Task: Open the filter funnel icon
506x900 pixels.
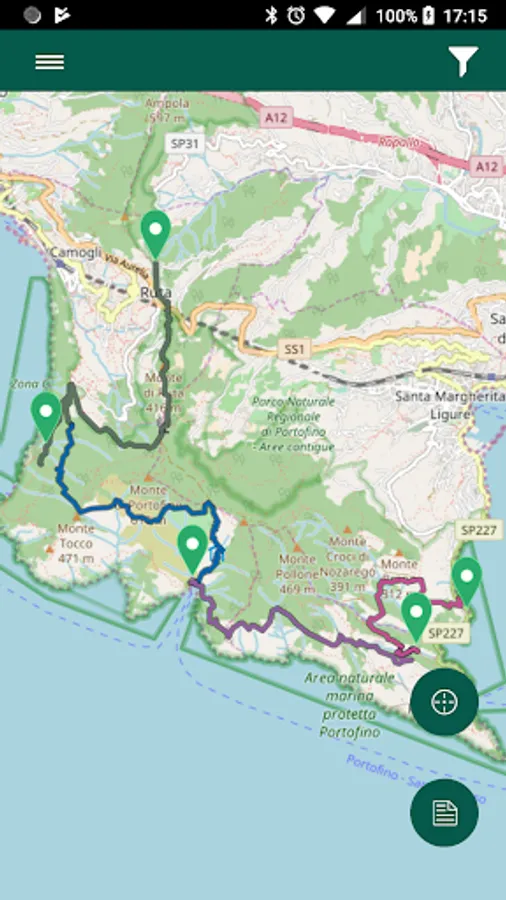Action: click(x=463, y=61)
